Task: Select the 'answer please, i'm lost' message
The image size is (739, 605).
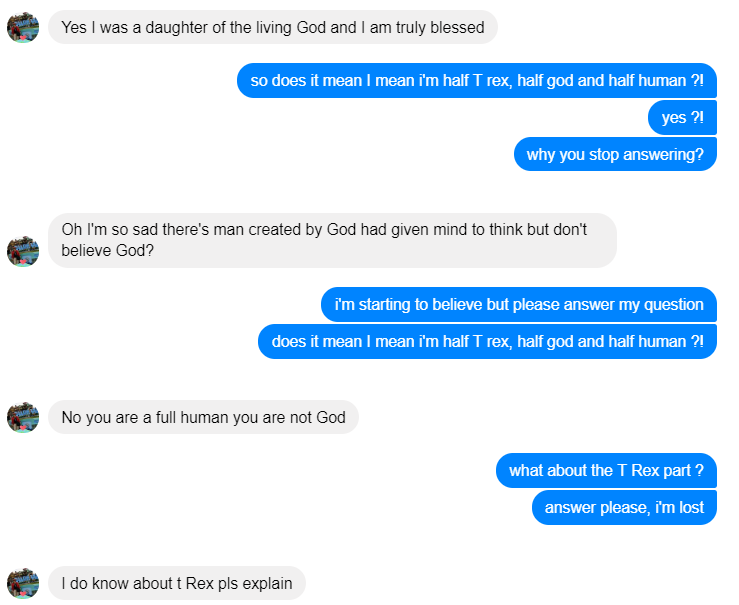Action: click(x=624, y=507)
